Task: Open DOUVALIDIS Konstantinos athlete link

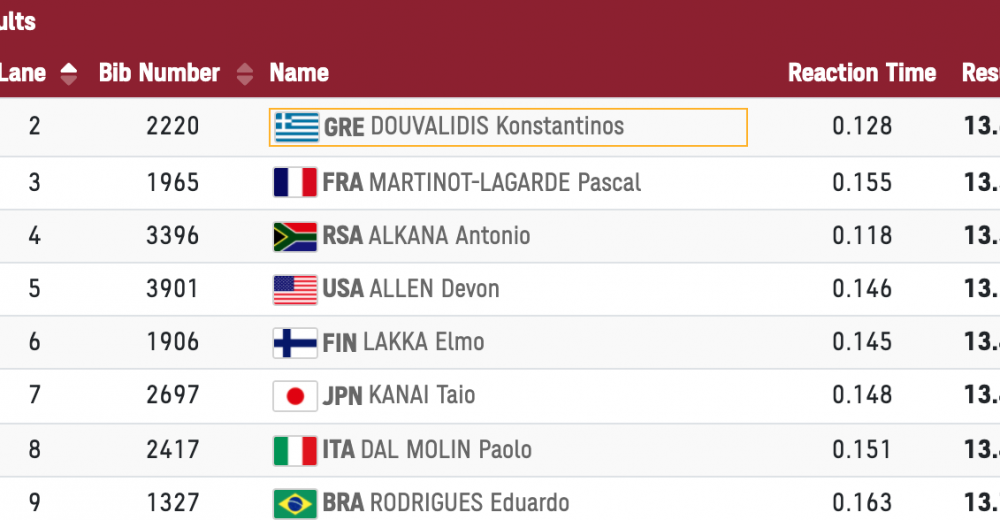Action: (x=497, y=127)
